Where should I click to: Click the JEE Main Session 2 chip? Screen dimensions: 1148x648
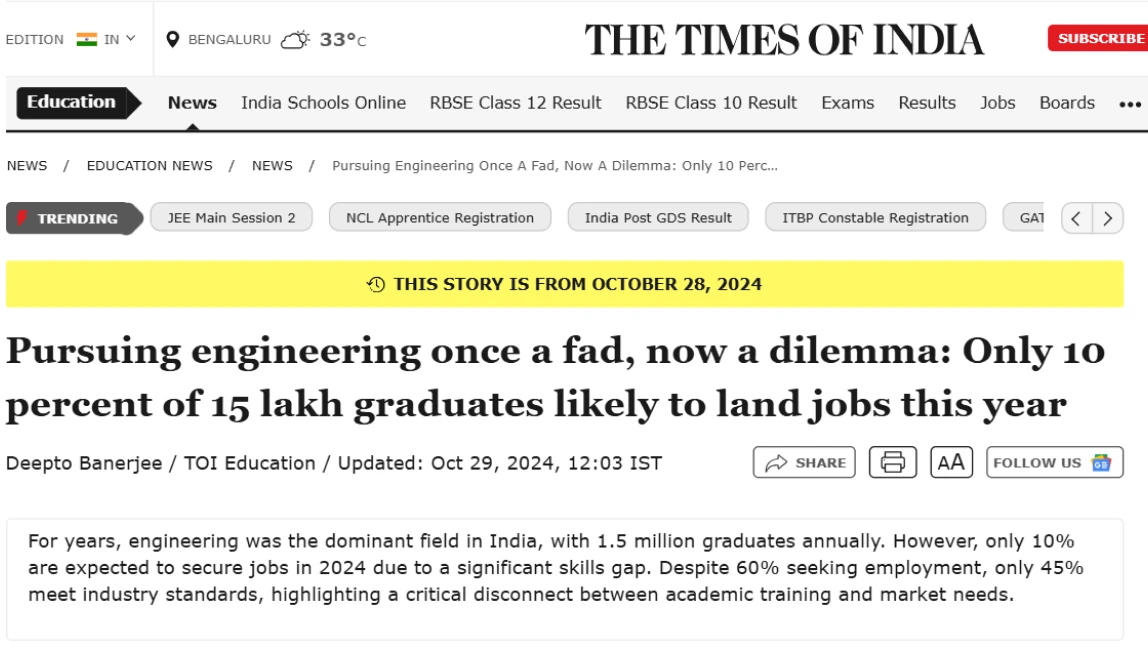[x=231, y=218]
